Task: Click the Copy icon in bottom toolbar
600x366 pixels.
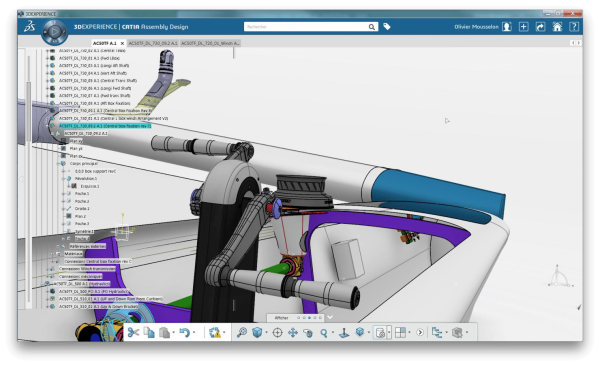Action: point(149,332)
